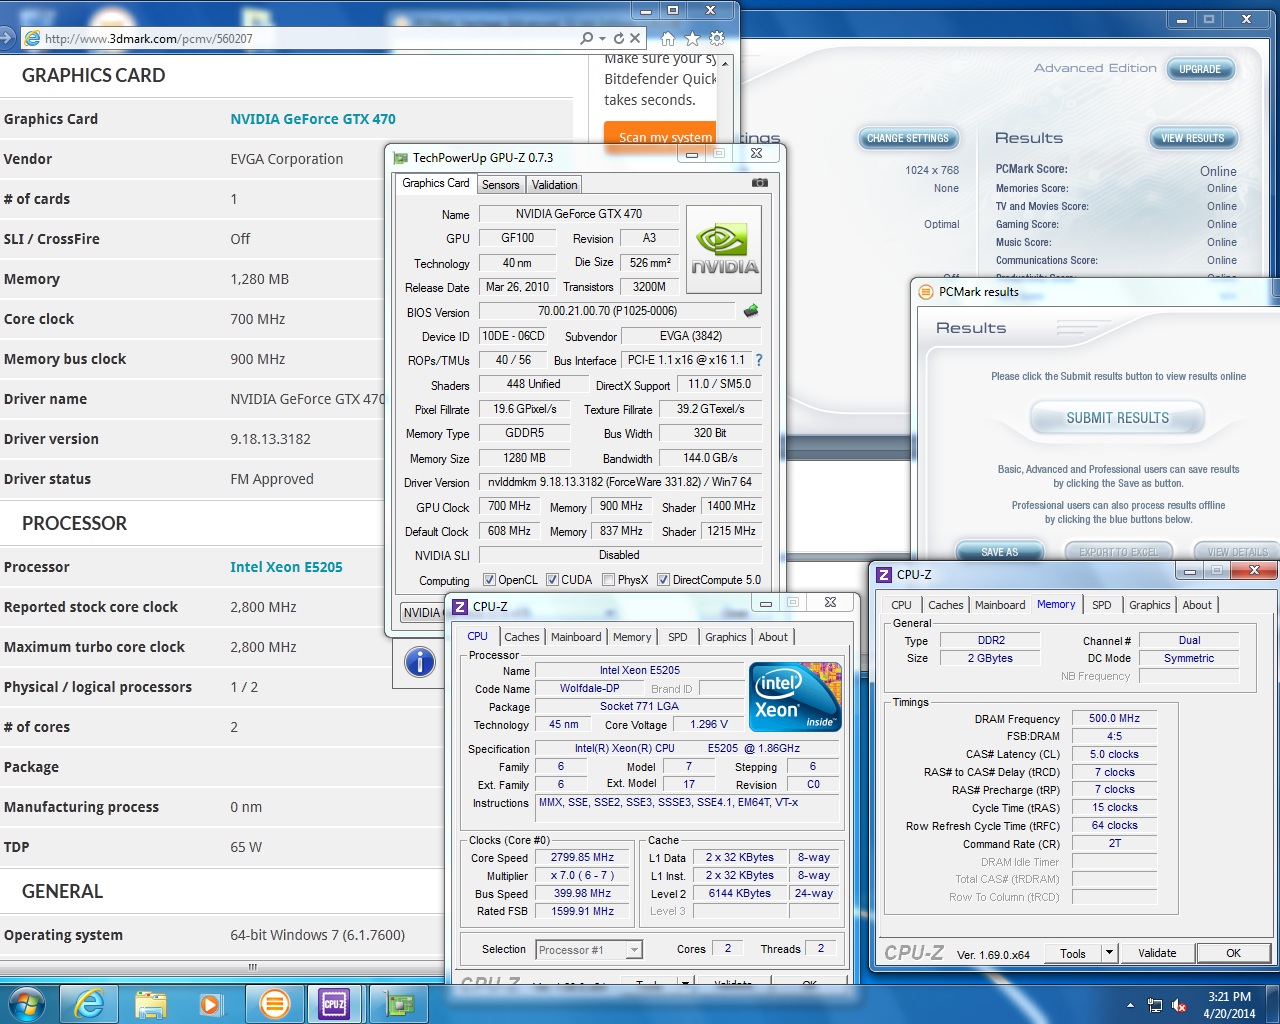This screenshot has width=1280, height=1024.
Task: Open the Tools dropdown arrow in the CPU-Z Memory window
Action: click(x=1108, y=953)
